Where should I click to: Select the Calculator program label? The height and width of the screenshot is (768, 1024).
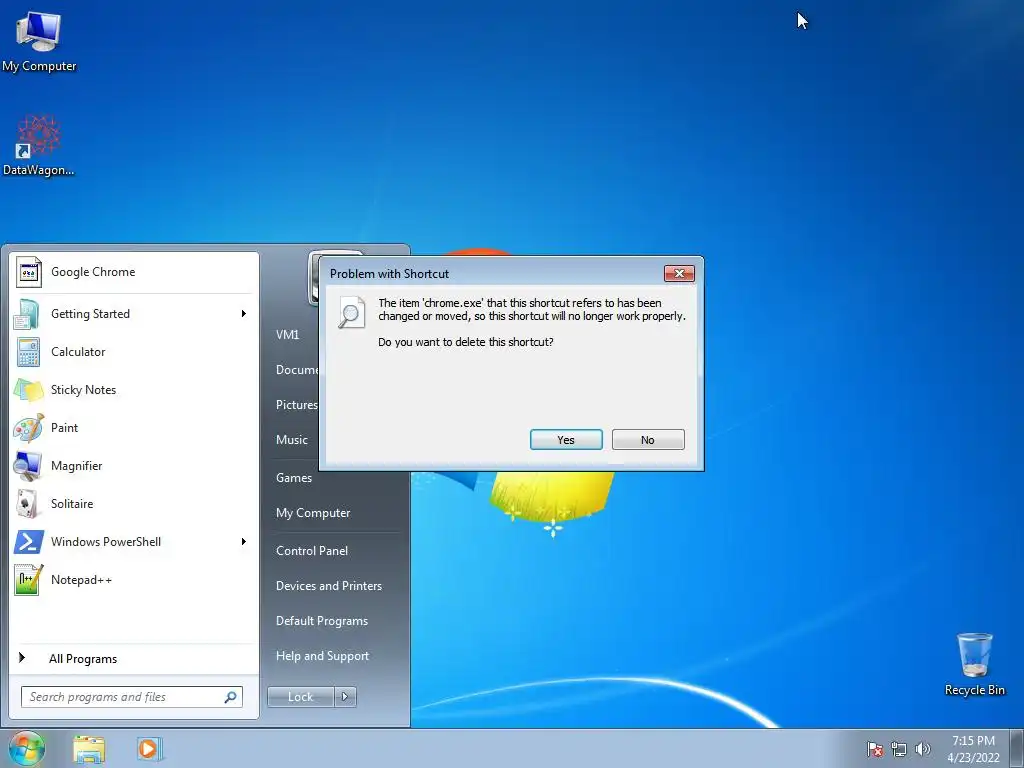click(x=78, y=351)
